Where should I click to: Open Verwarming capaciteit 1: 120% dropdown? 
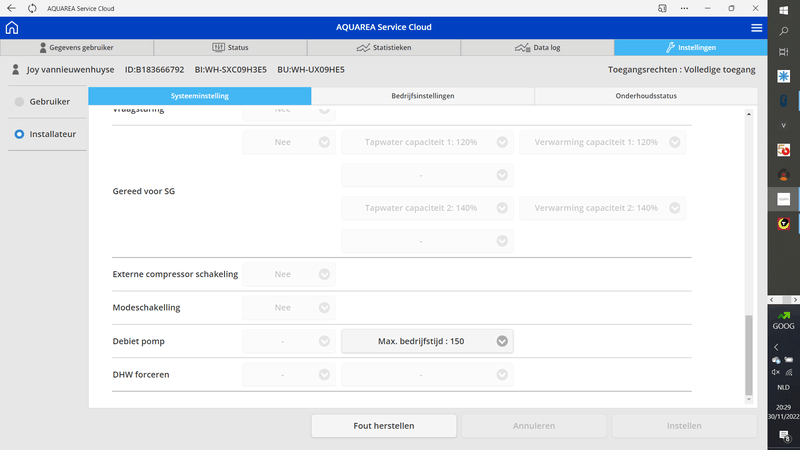coord(603,142)
